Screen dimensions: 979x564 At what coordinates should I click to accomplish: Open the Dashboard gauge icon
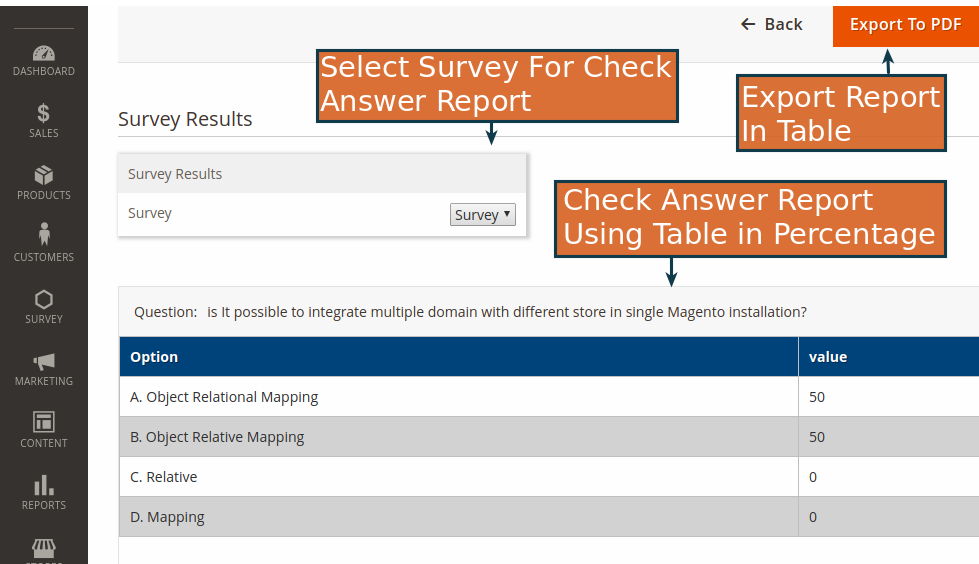(44, 54)
